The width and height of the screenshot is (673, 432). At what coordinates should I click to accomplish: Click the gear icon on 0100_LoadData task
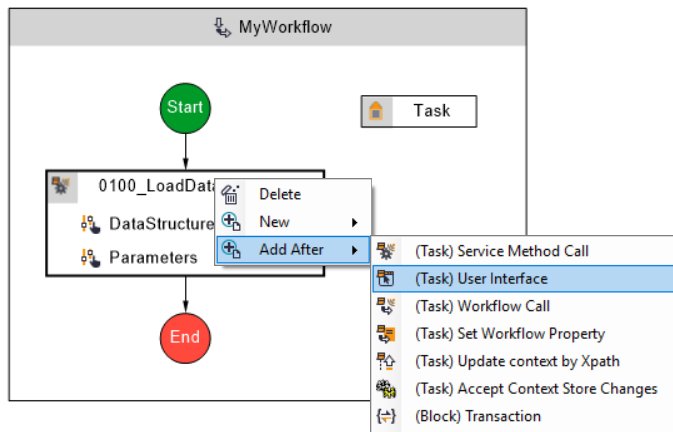62,185
